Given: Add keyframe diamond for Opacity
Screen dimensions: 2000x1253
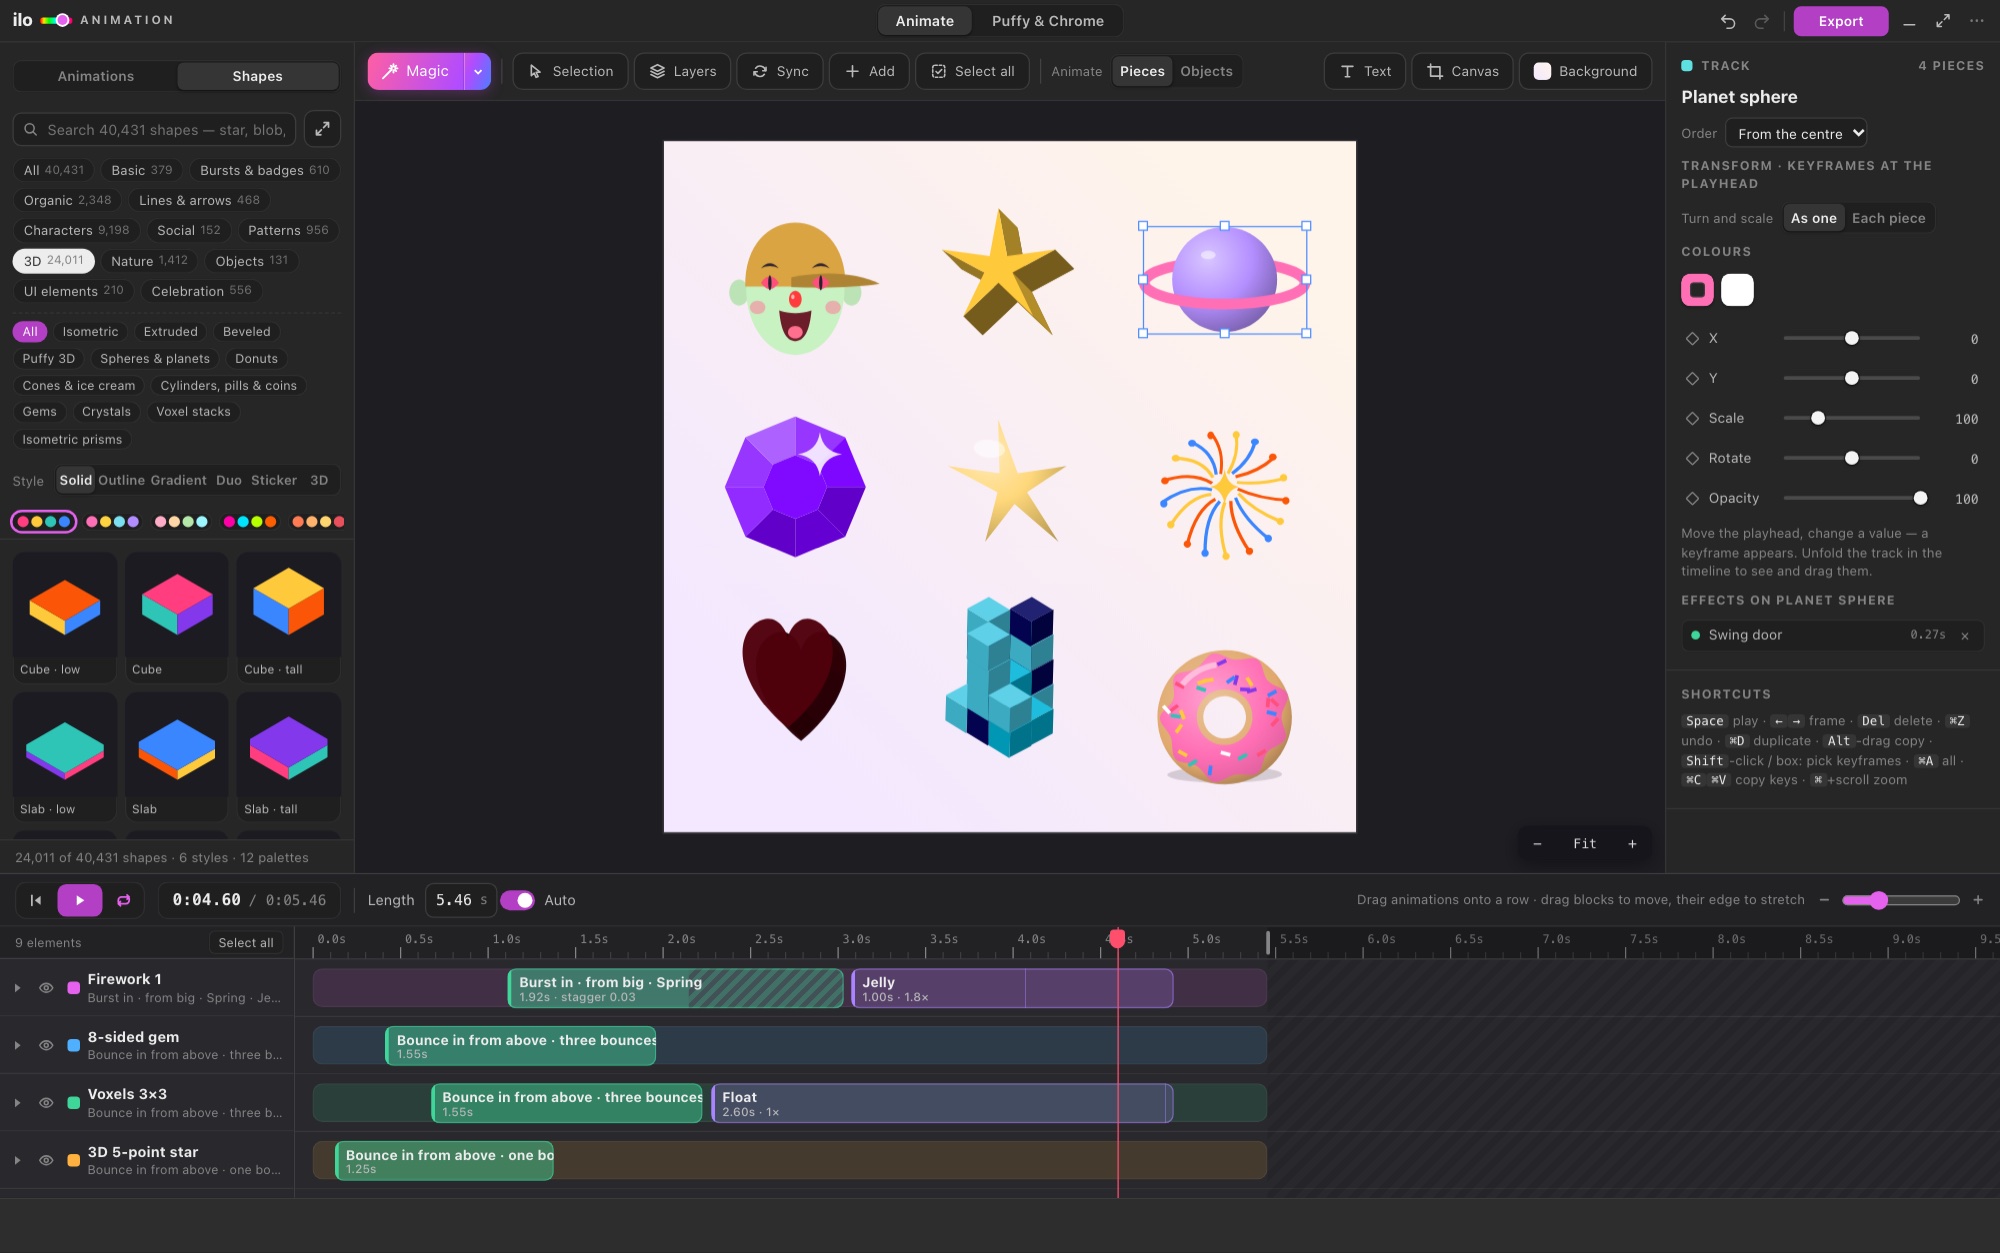Looking at the screenshot, I should coord(1692,499).
